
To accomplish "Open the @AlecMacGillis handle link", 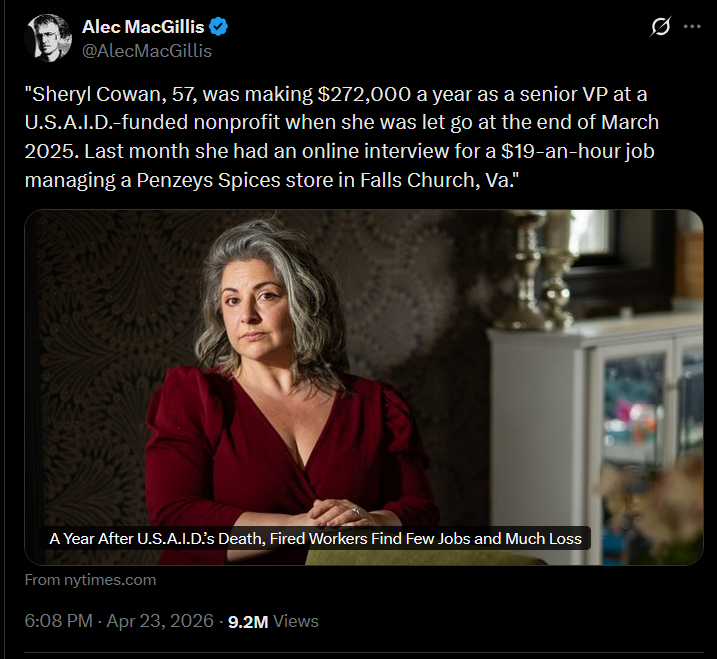I will pyautogui.click(x=147, y=50).
